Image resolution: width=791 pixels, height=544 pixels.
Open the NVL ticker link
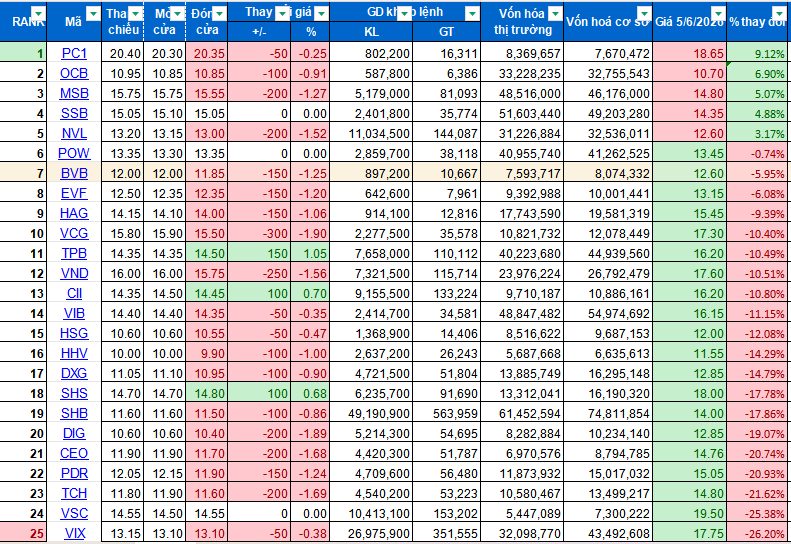[74, 133]
